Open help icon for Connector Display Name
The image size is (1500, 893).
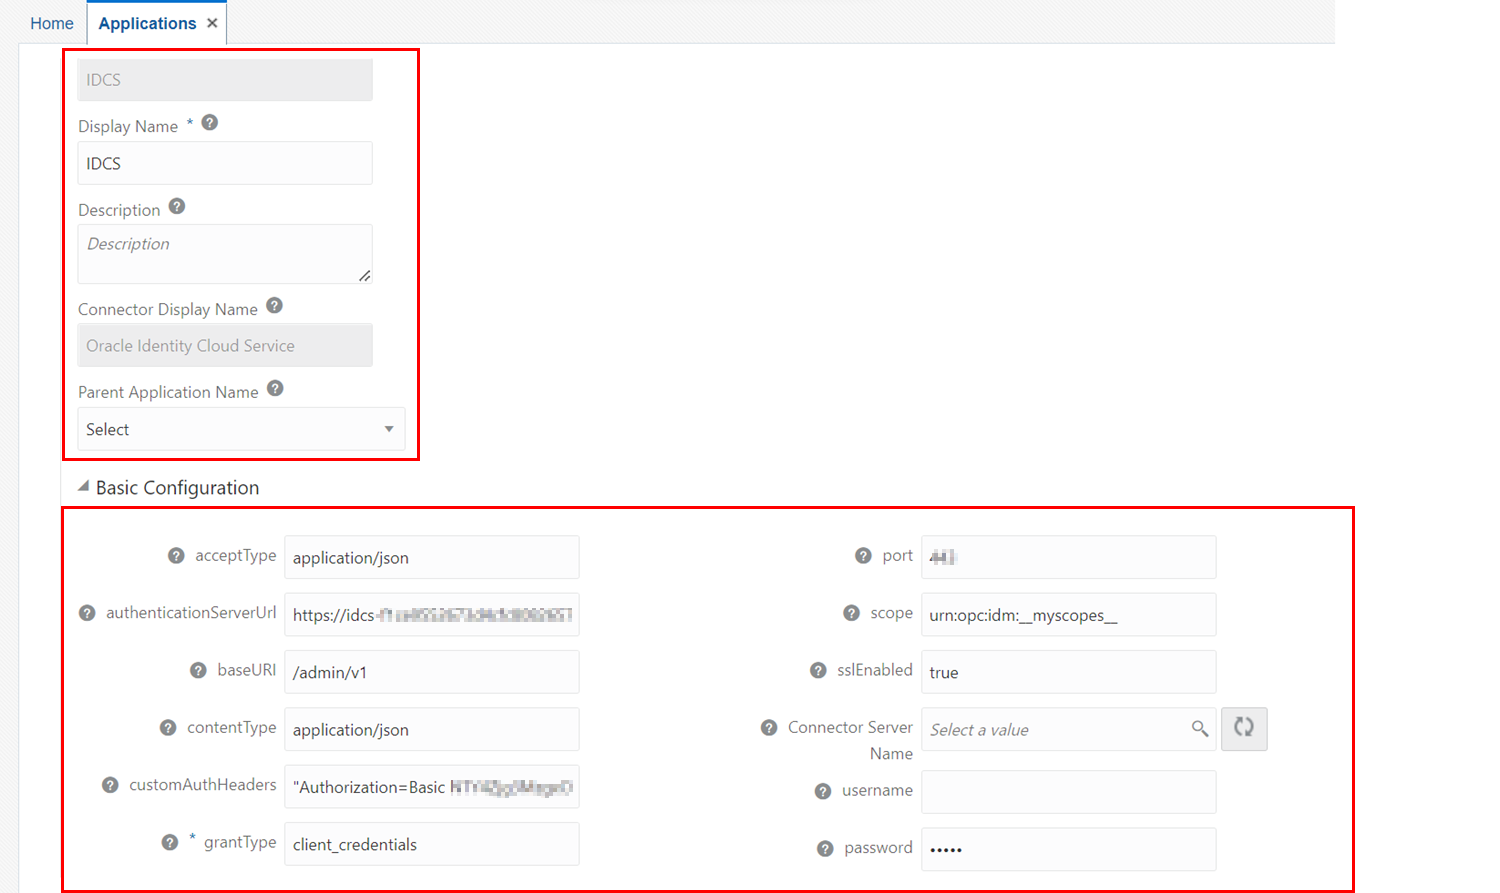click(275, 306)
